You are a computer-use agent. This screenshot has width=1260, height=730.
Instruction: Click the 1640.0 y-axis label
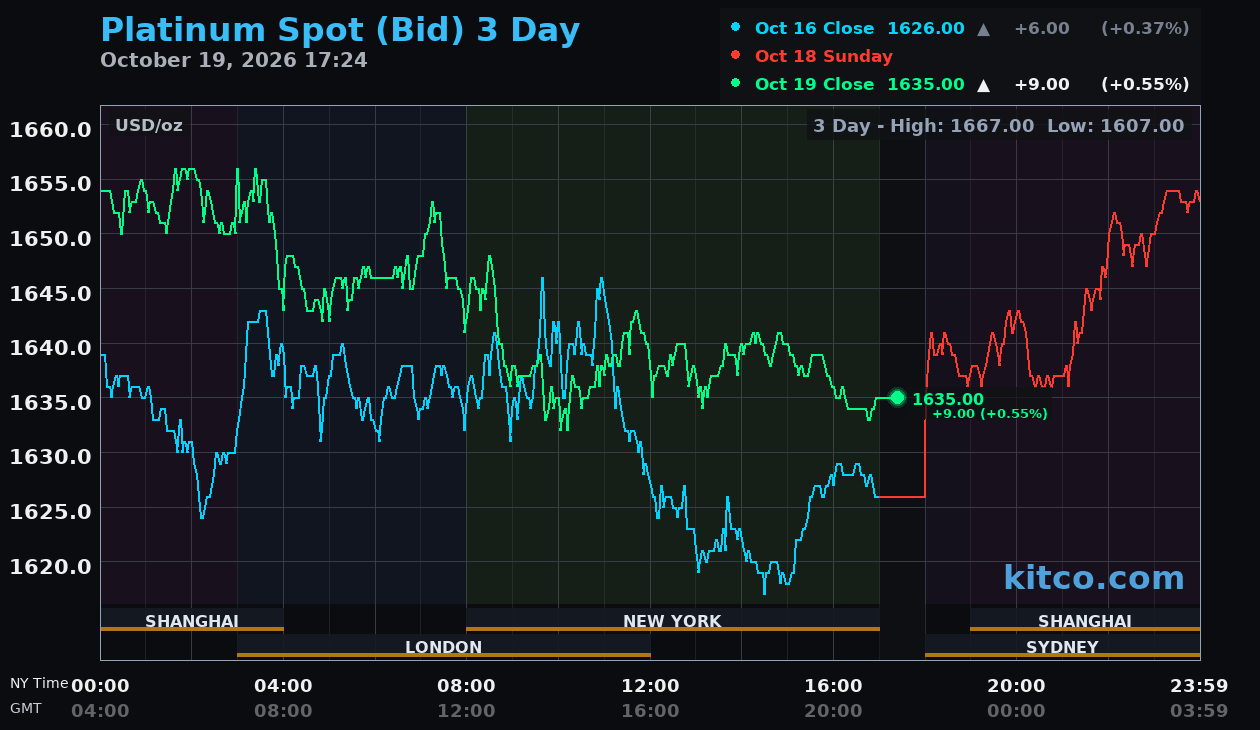pos(51,347)
